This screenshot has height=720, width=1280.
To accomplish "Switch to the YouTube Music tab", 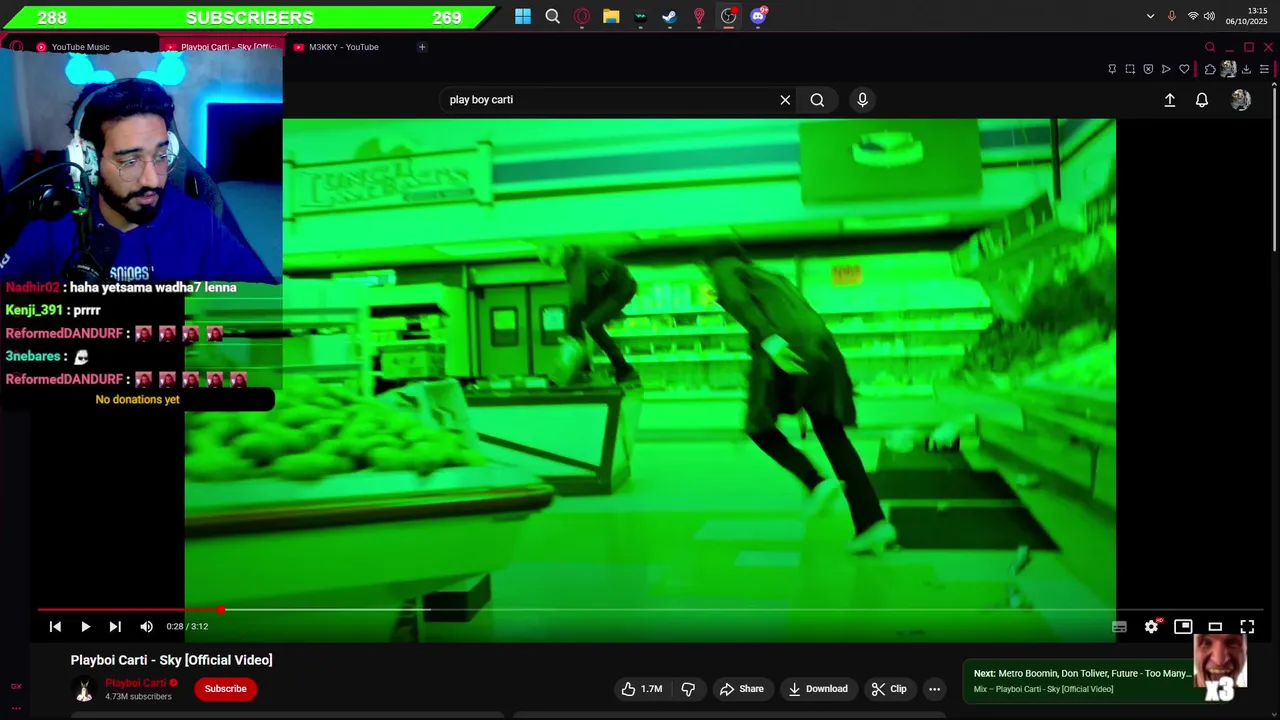I will pos(80,47).
